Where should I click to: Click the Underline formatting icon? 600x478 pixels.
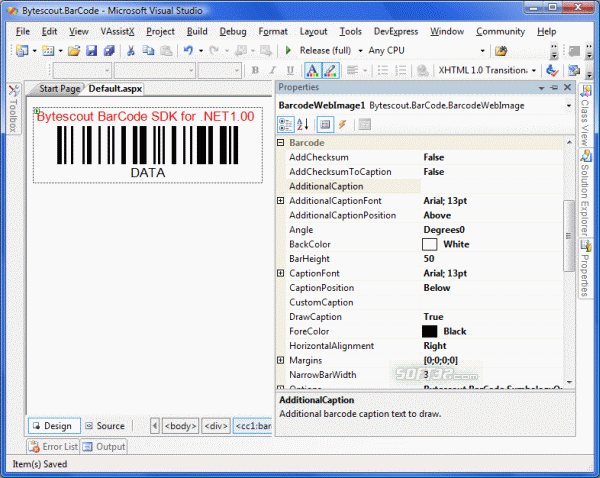[x=290, y=70]
